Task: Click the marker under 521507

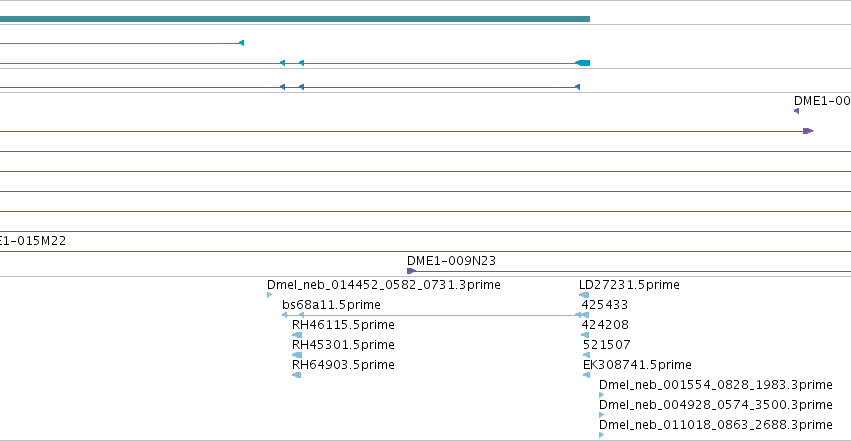Action: (586, 355)
